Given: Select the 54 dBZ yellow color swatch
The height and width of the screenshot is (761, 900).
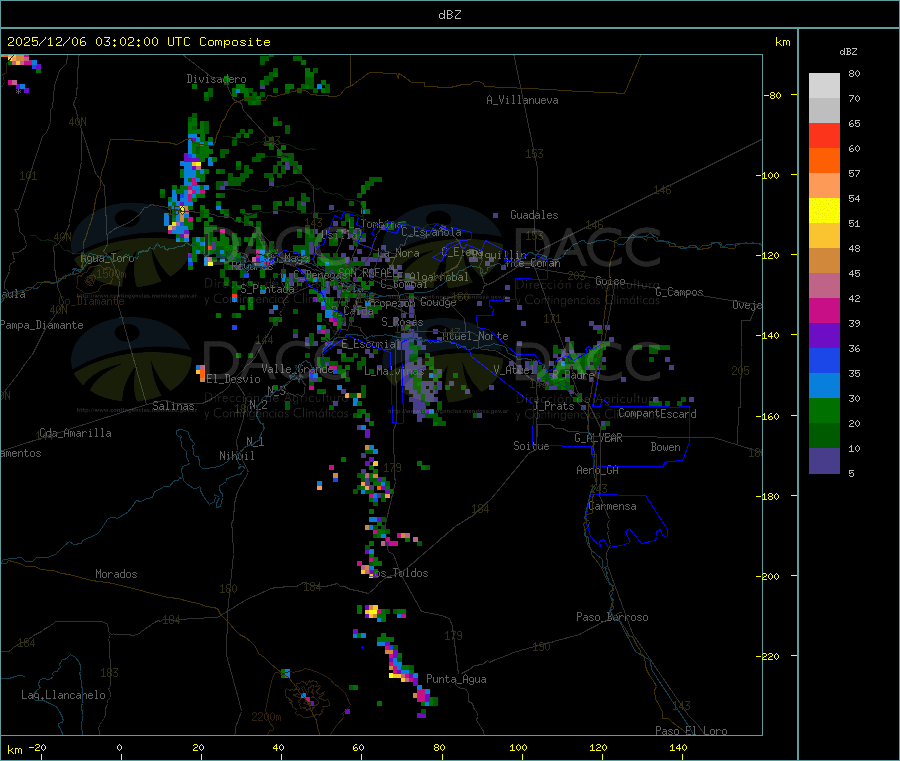Looking at the screenshot, I should (x=824, y=211).
